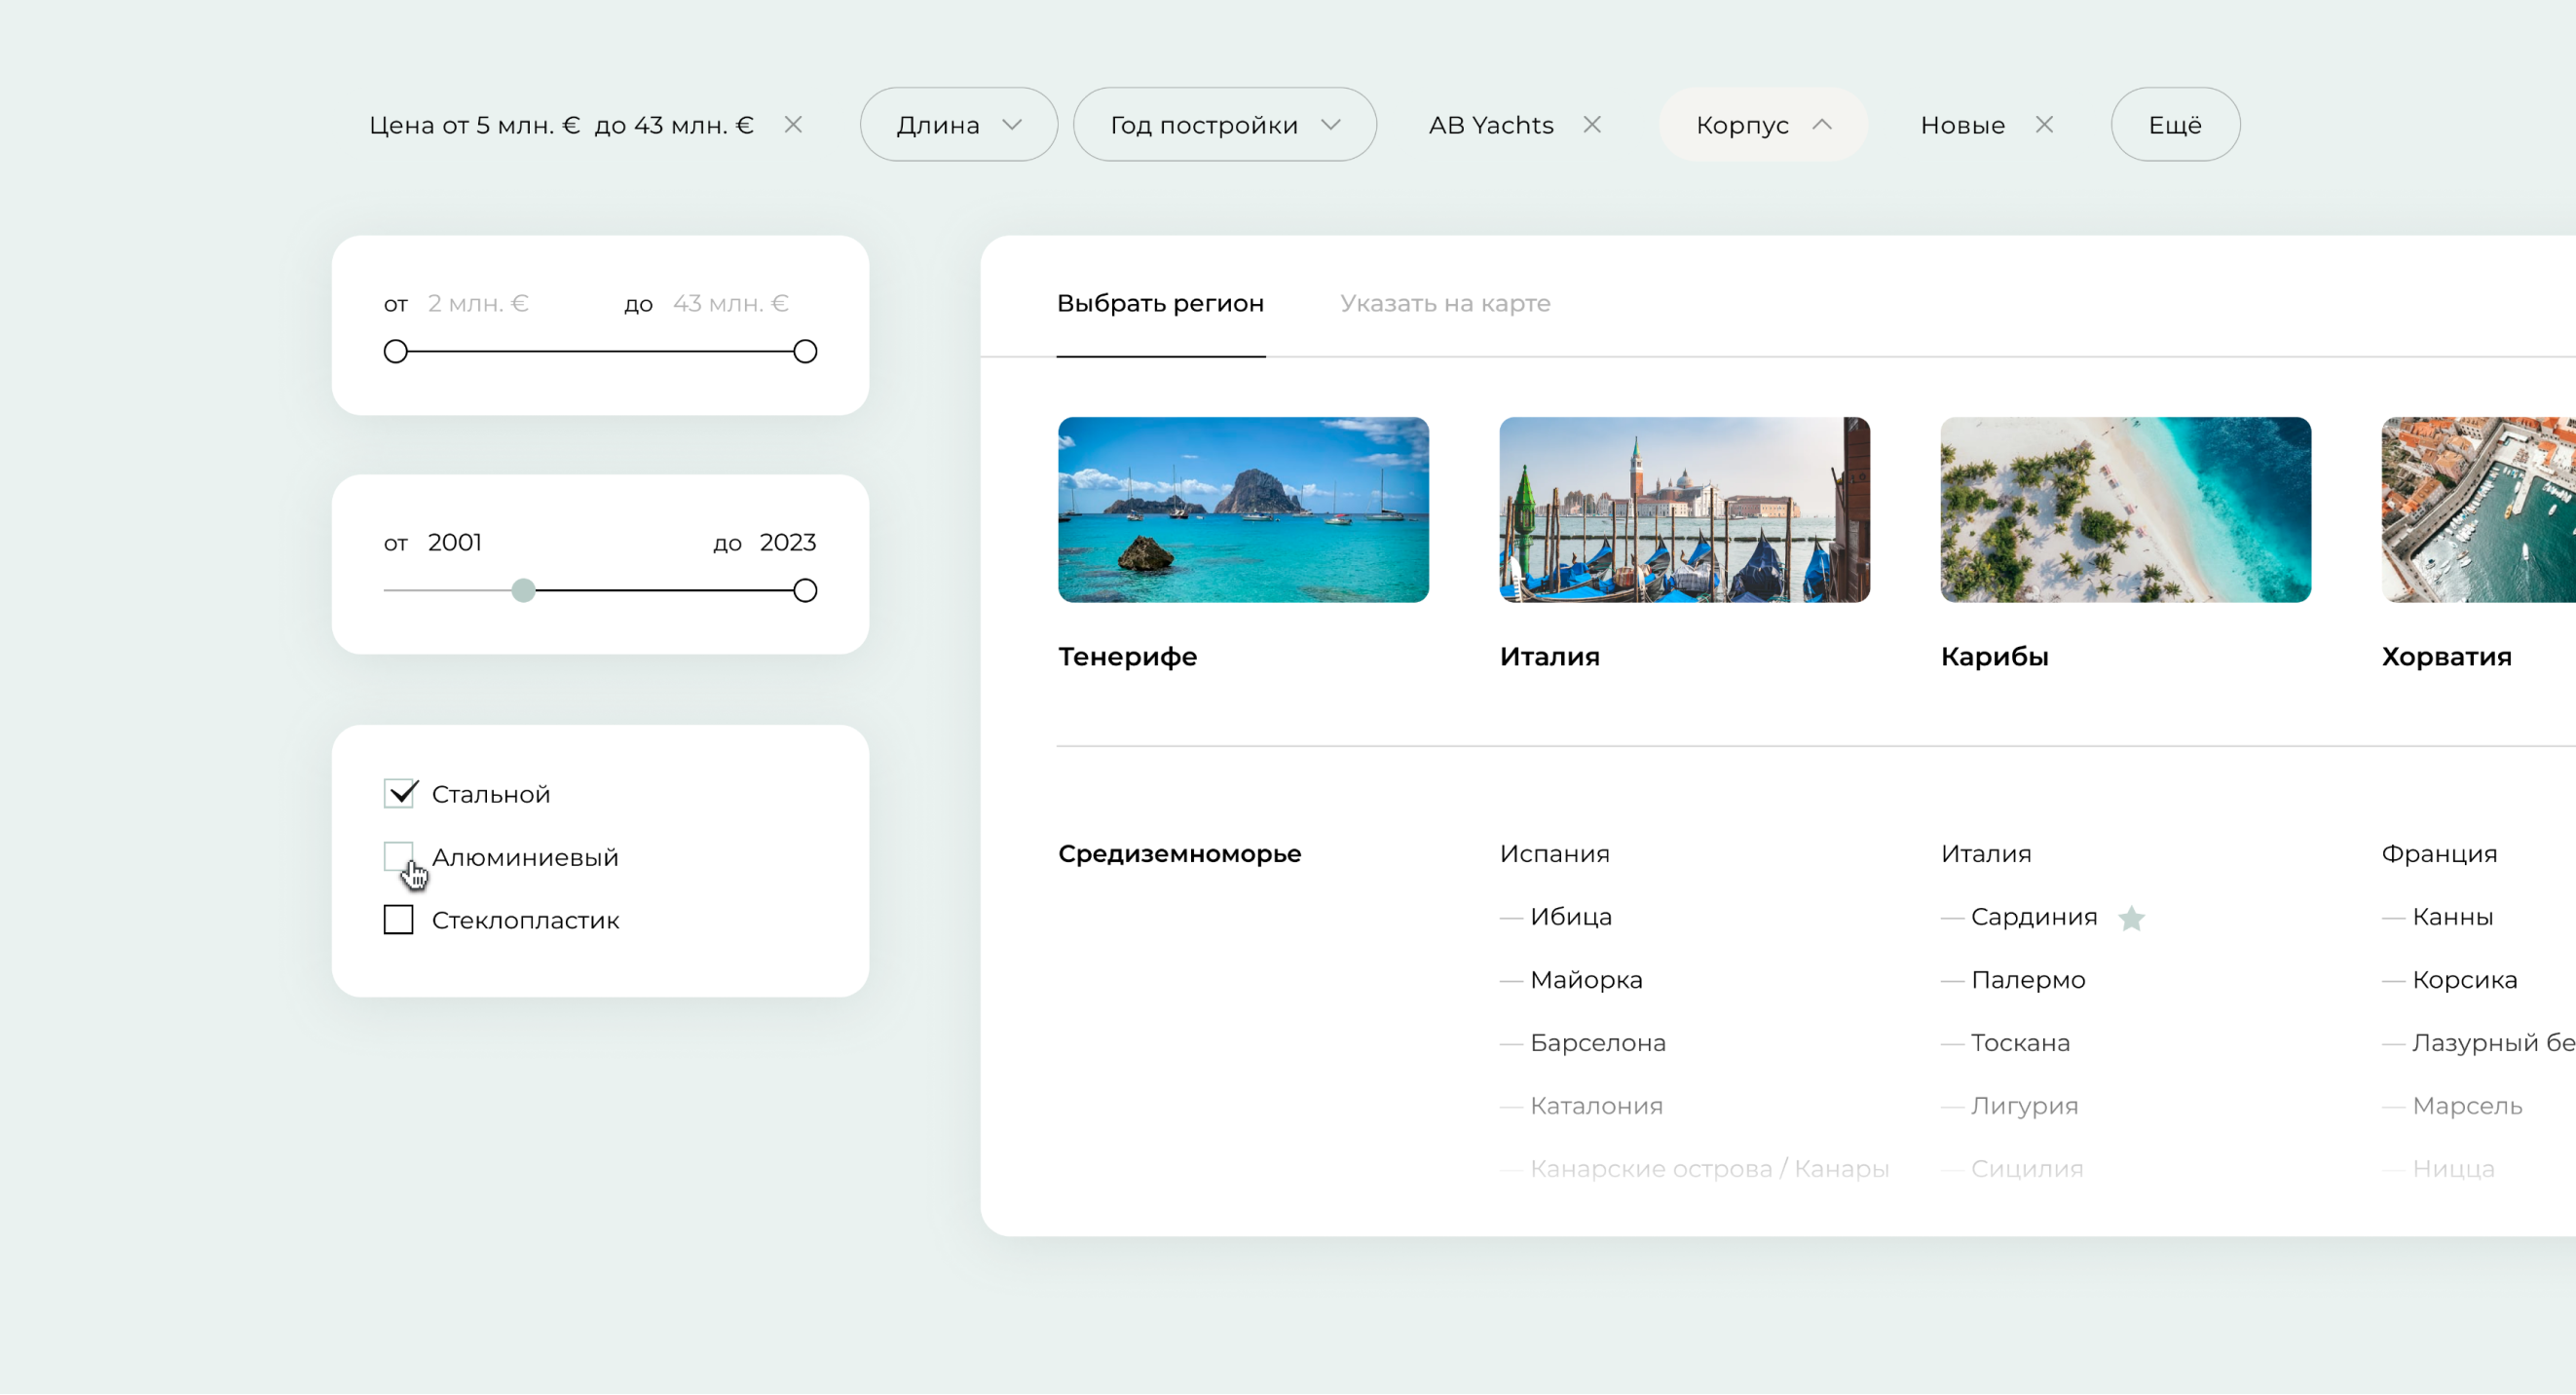Clear the Новые filter with its X
The height and width of the screenshot is (1395, 2576).
(2044, 125)
